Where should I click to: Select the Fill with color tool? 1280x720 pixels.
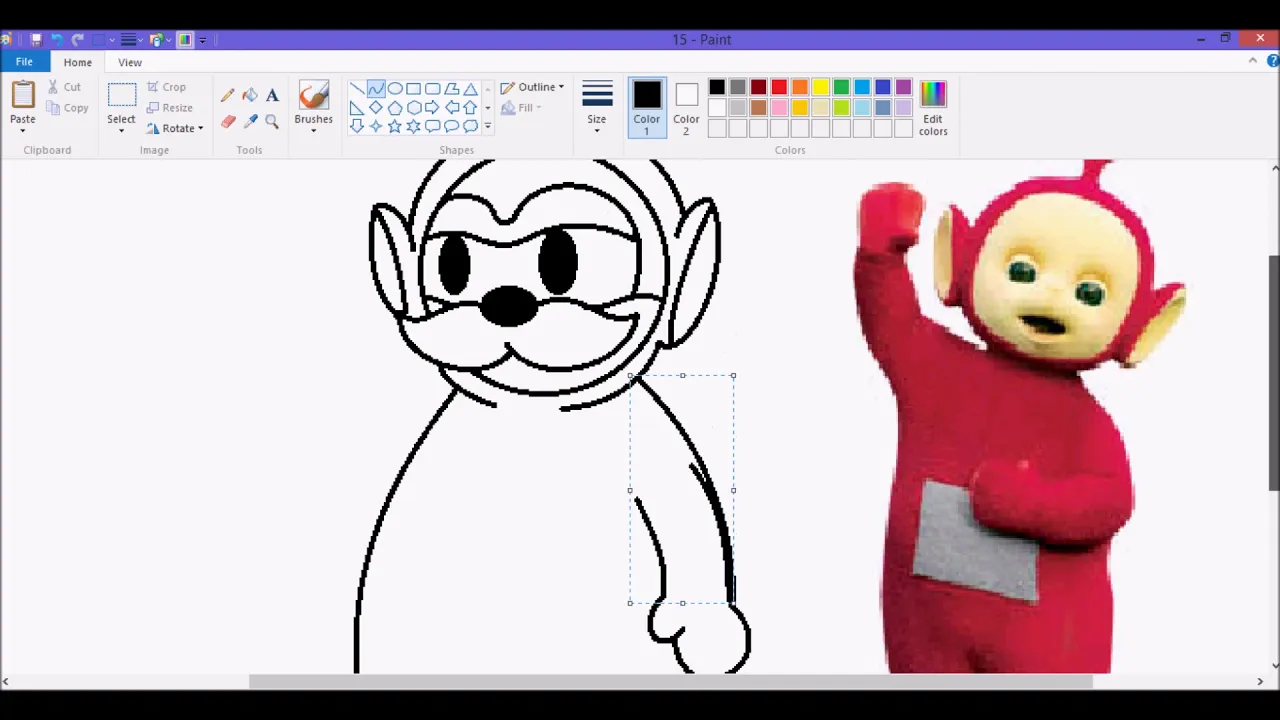[x=250, y=95]
